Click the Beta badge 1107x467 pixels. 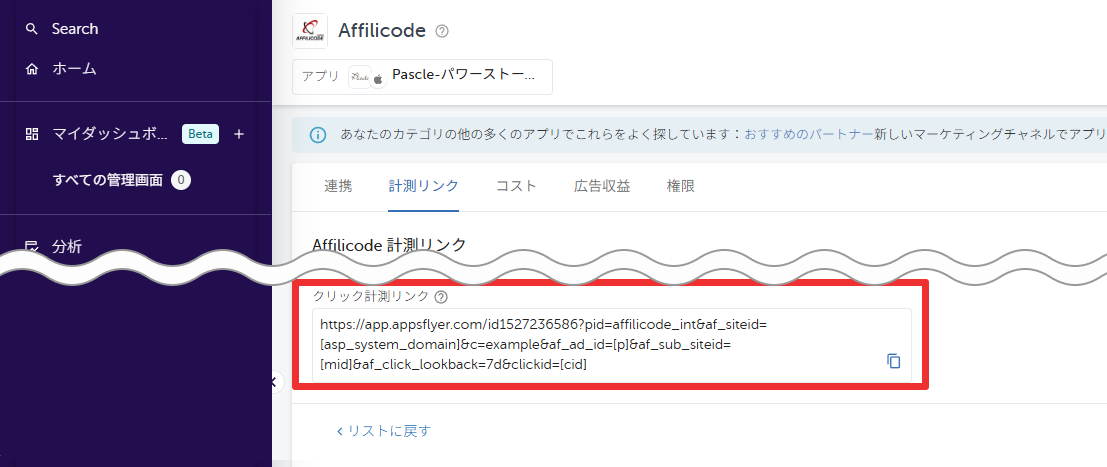click(x=201, y=134)
